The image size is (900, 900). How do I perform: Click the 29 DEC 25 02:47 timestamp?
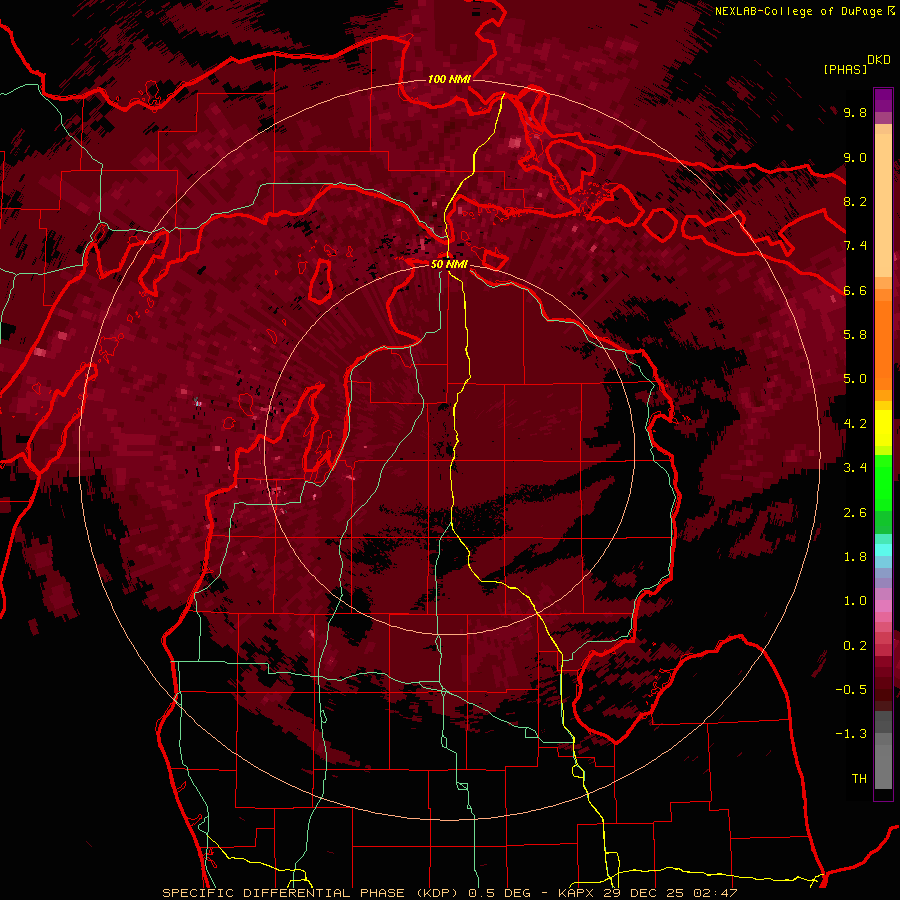tap(670, 893)
